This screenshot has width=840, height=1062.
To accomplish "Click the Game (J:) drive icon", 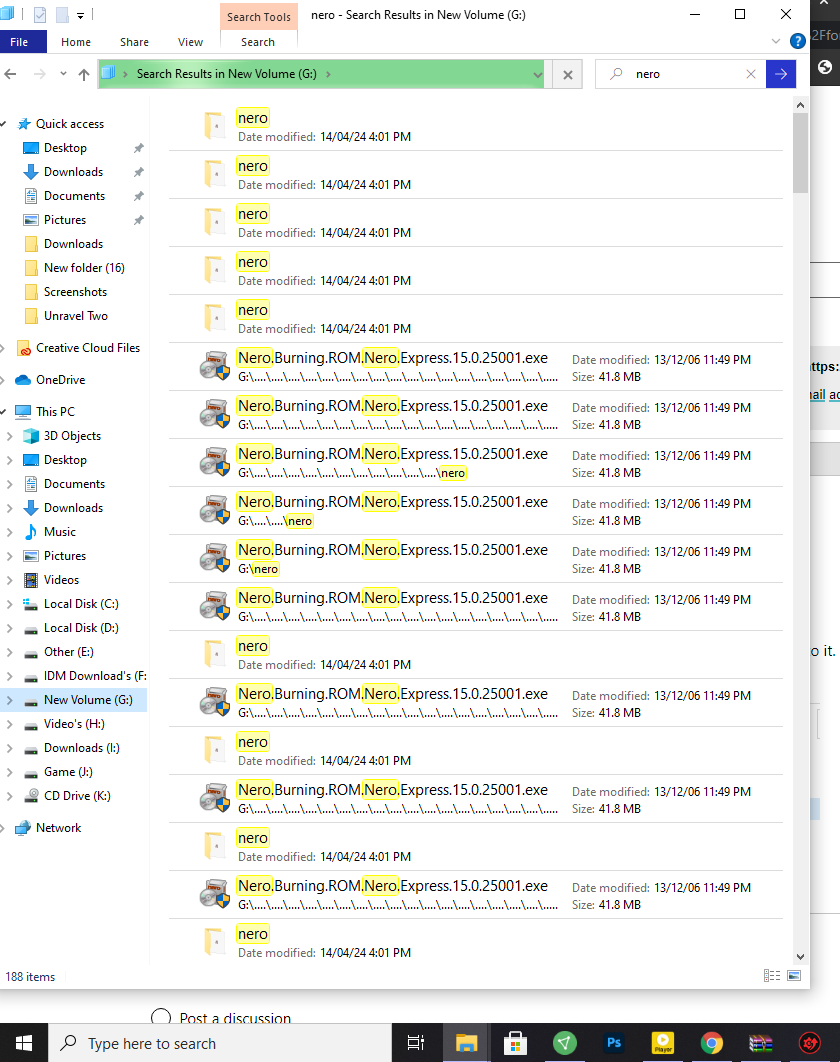I will (x=31, y=773).
